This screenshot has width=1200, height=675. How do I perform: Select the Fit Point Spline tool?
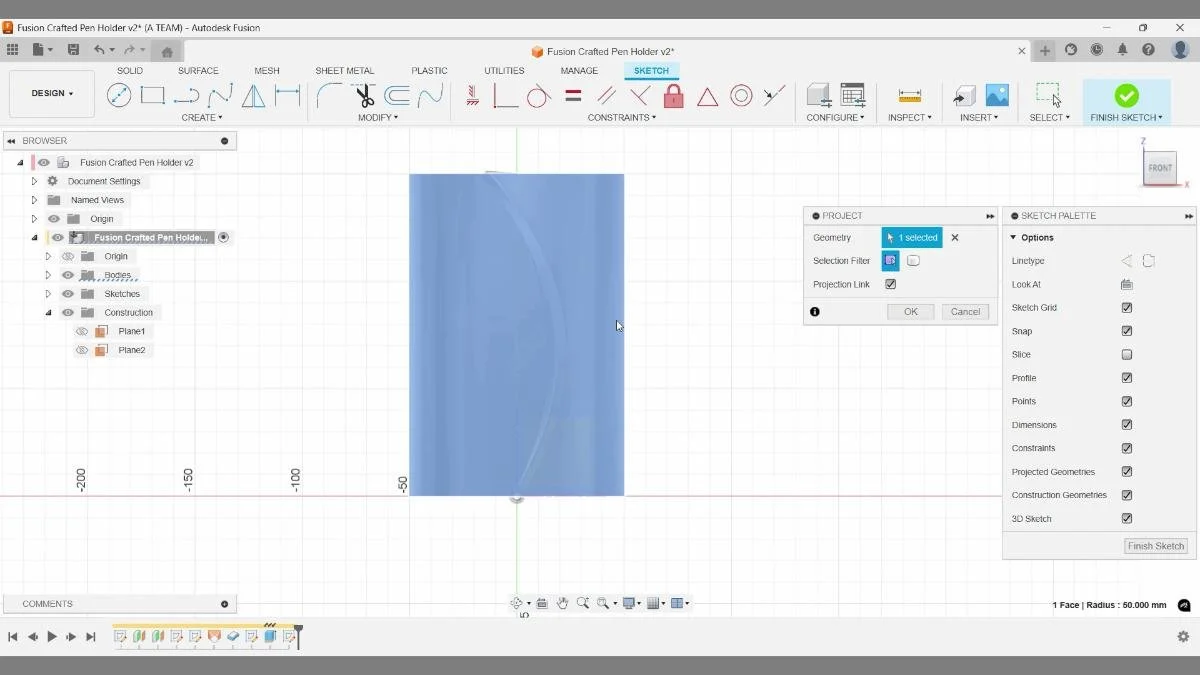coord(220,95)
